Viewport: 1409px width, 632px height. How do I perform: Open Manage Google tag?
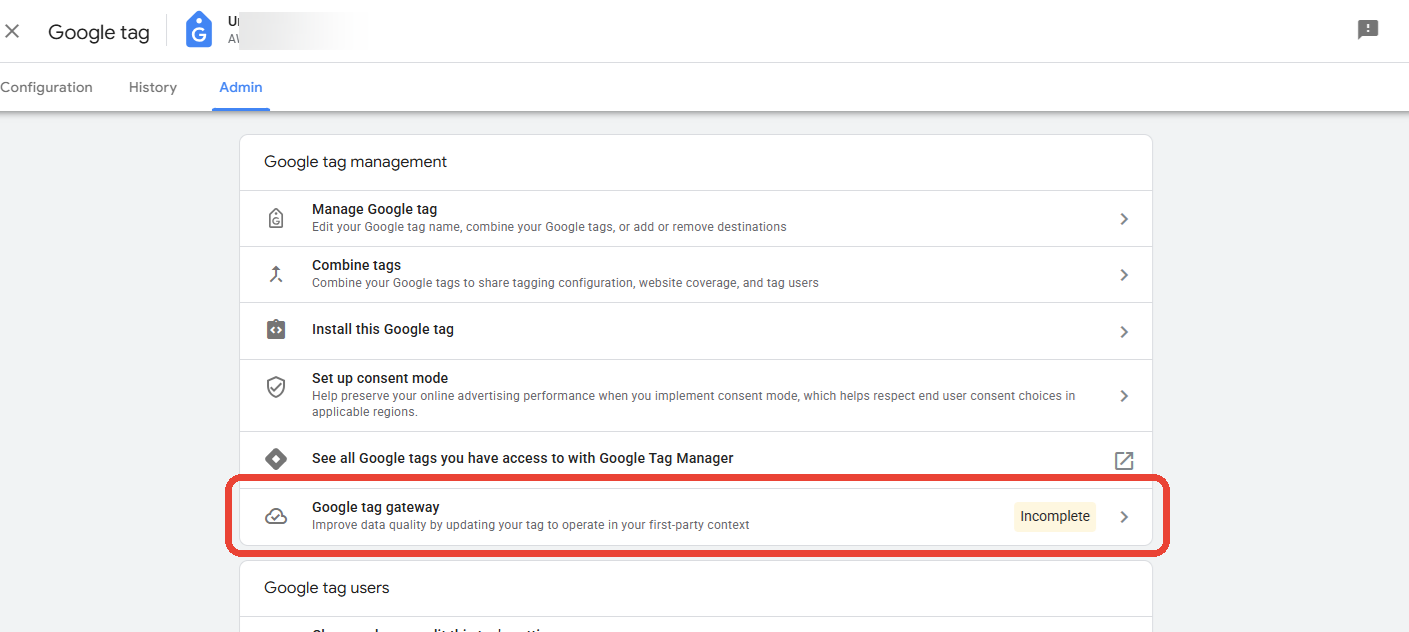pyautogui.click(x=696, y=218)
